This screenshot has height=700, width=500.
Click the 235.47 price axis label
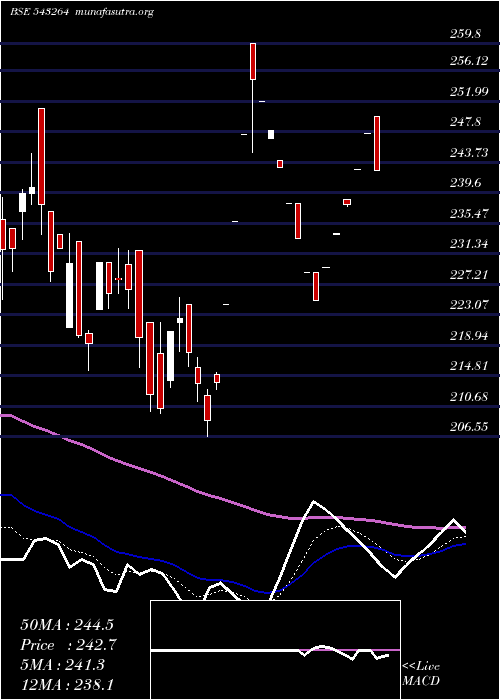469,214
